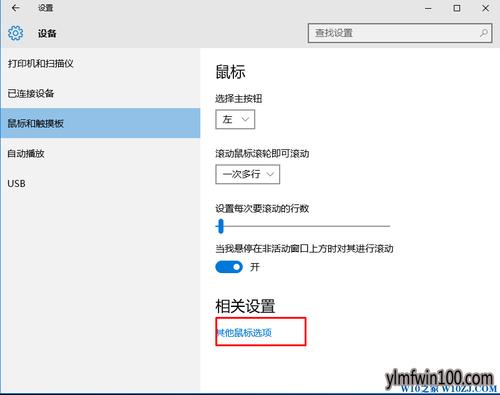The width and height of the screenshot is (500, 395).
Task: Focus the 查找设置 search box
Action: [400, 33]
